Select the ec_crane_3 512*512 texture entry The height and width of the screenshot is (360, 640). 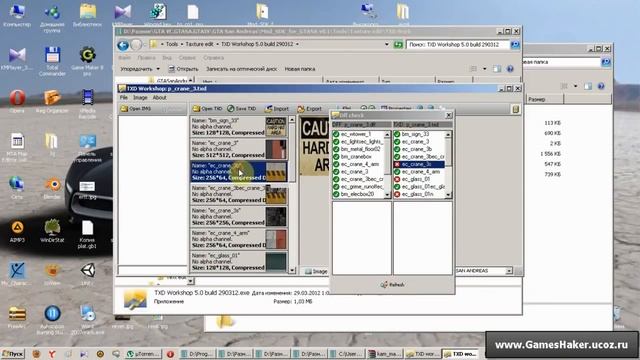click(x=239, y=149)
